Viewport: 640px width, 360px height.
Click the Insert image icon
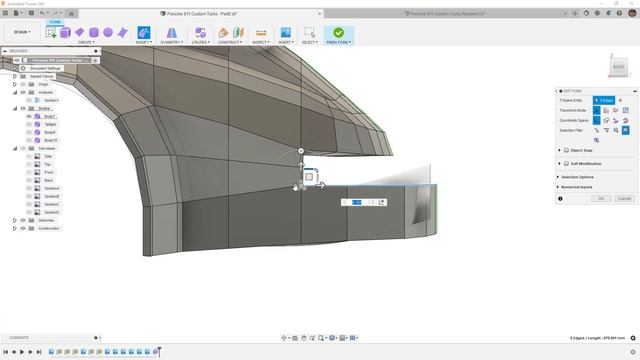point(286,33)
